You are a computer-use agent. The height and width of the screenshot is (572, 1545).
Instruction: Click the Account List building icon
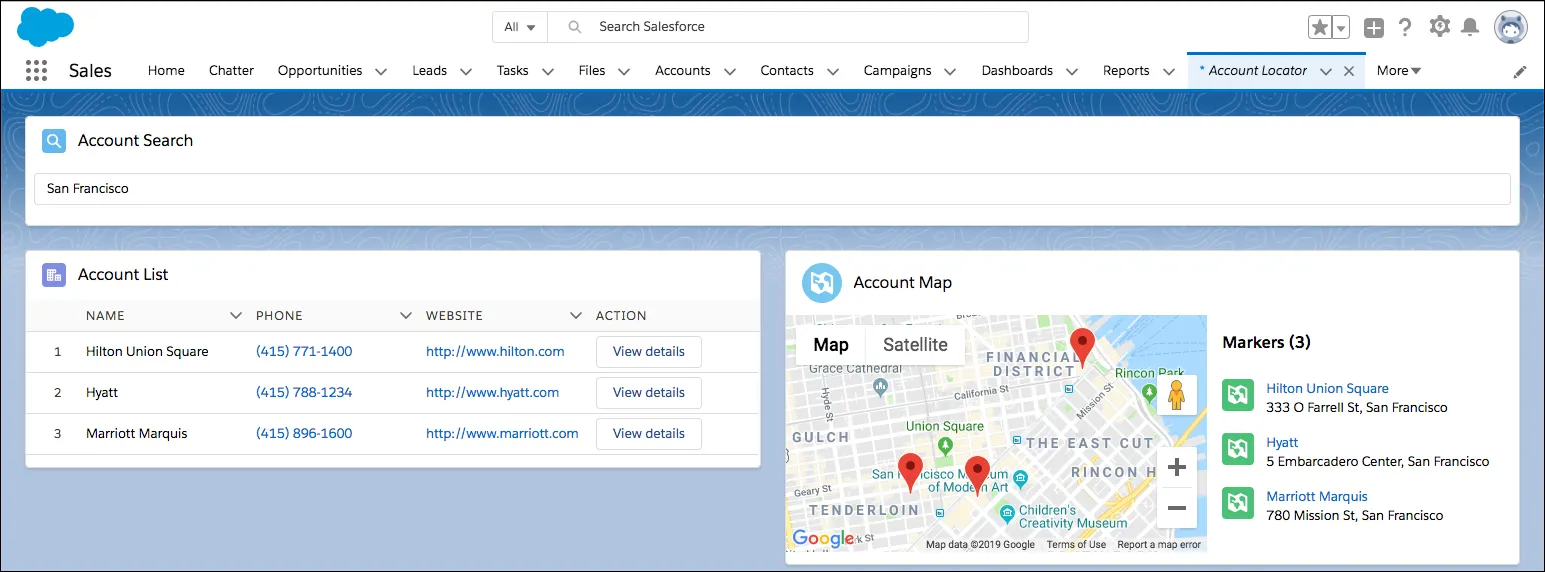[54, 275]
